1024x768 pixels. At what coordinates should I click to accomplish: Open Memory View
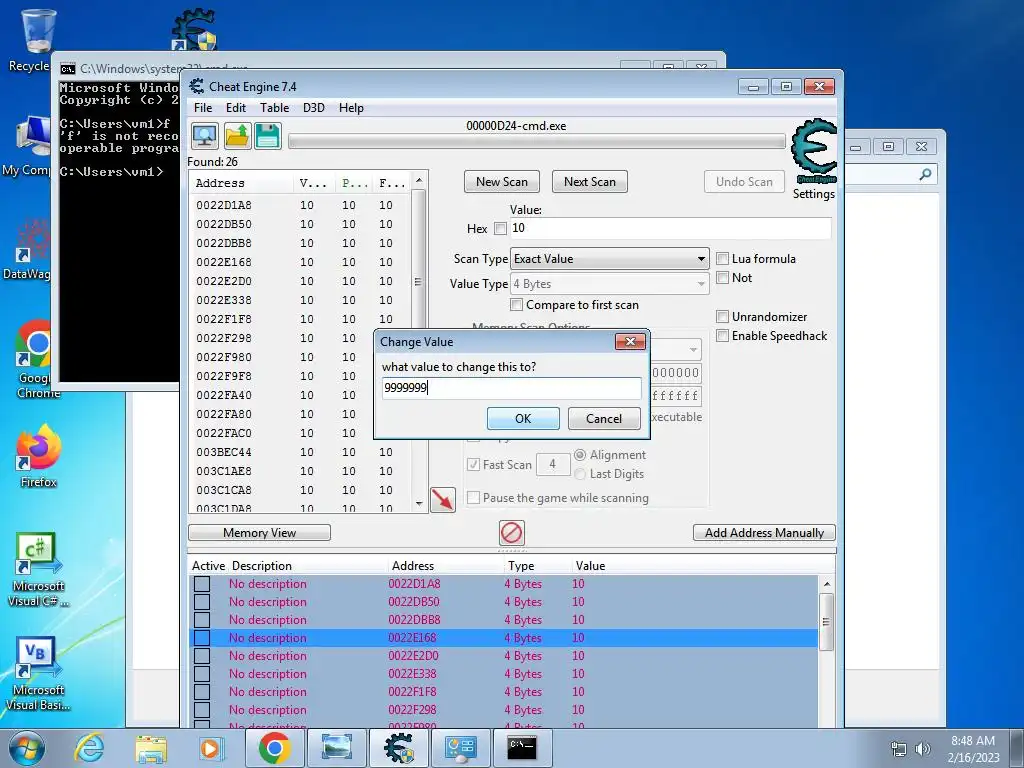[259, 533]
